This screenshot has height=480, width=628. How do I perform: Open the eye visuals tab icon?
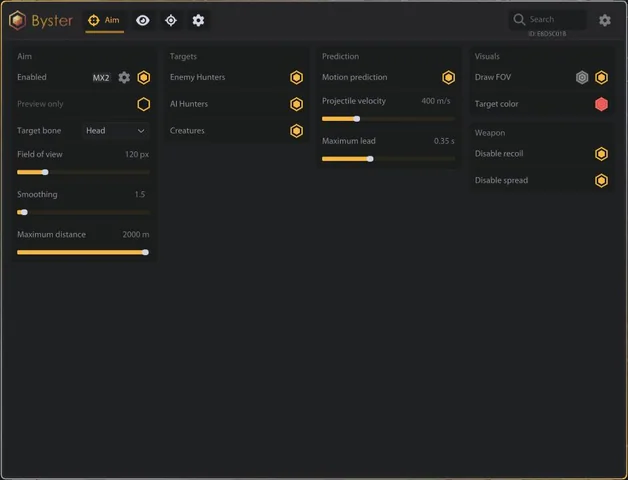143,20
